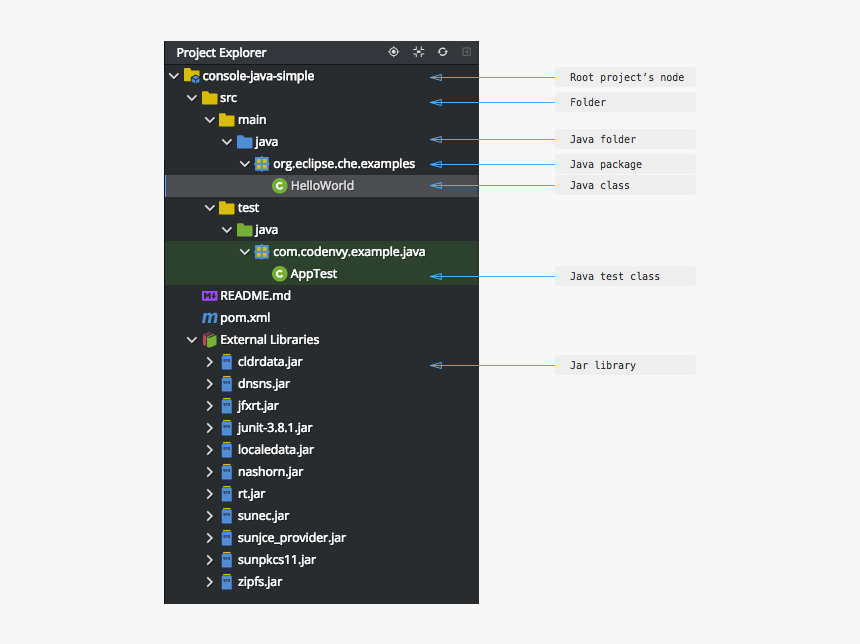The width and height of the screenshot is (860, 644).
Task: Expand the junit-3.8.1.jar library
Action: tap(210, 428)
